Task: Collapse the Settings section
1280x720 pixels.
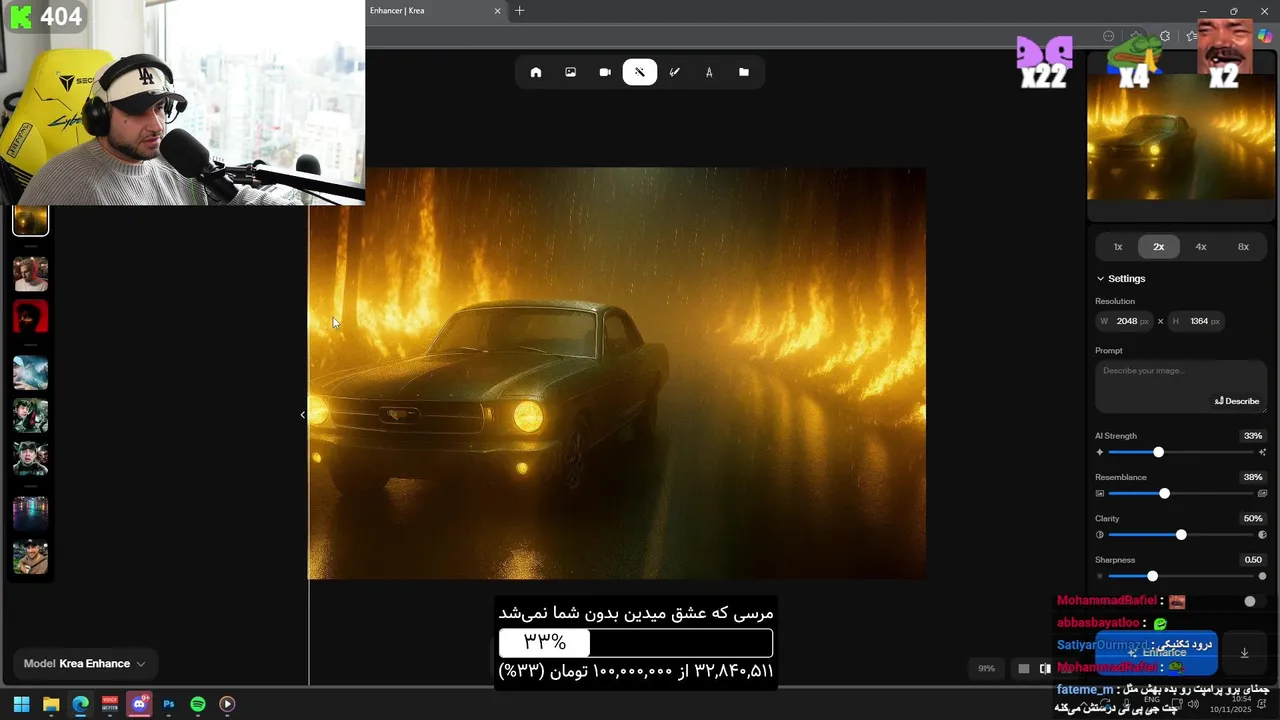Action: coord(1121,279)
